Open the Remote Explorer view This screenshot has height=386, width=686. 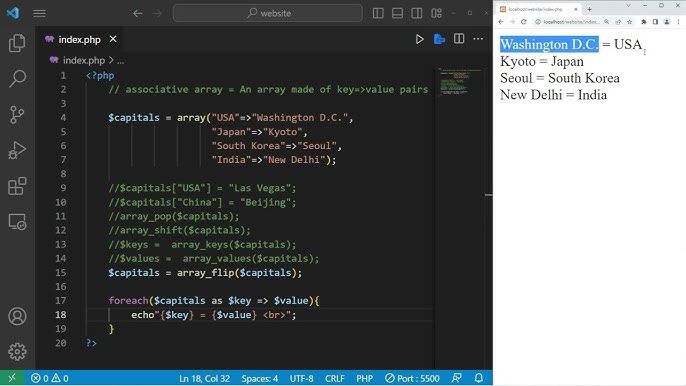[x=17, y=222]
